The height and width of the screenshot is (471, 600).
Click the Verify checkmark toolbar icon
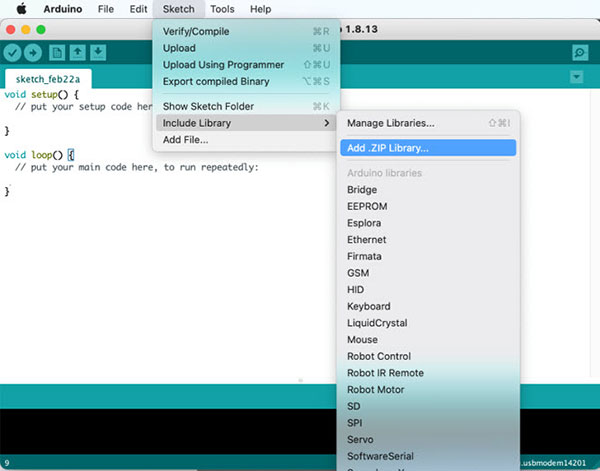13,52
